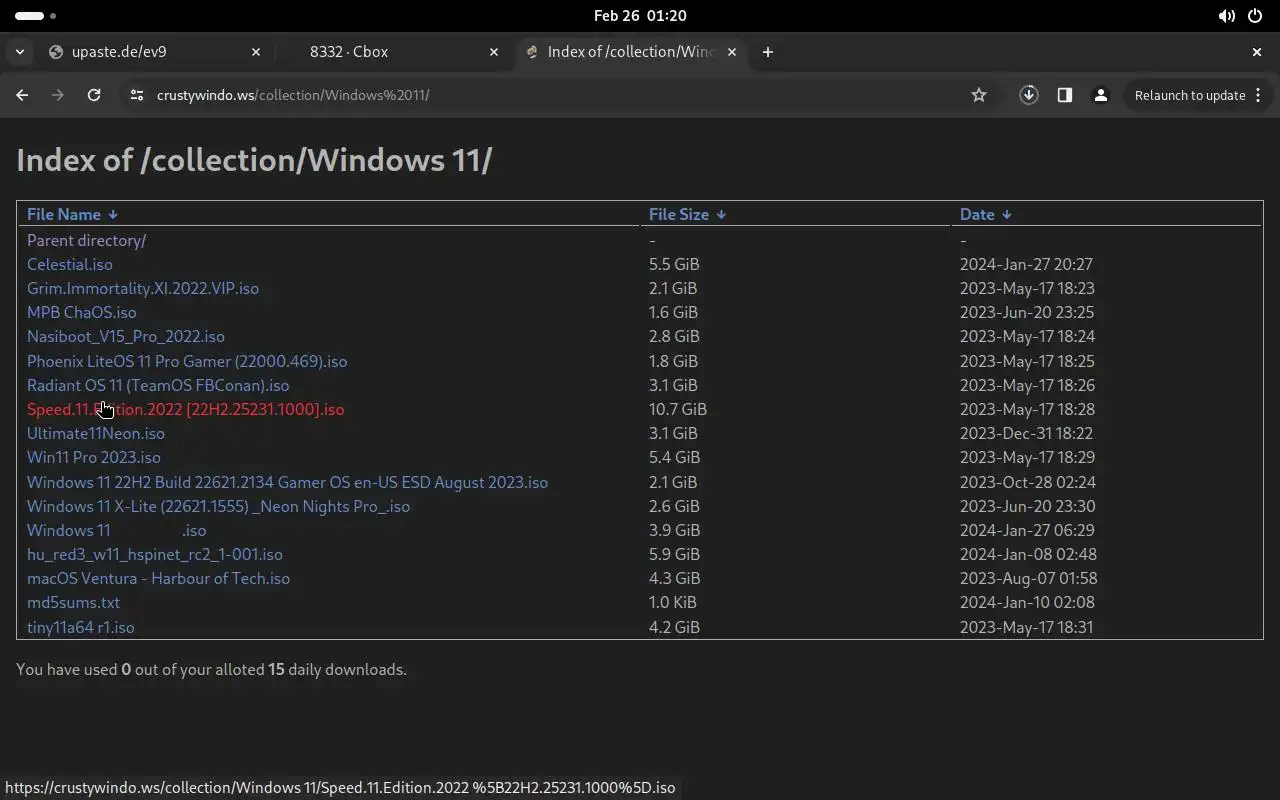Switch to the 8332 · Cbox tab
Screen dimensions: 1280x800
[x=392, y=52]
